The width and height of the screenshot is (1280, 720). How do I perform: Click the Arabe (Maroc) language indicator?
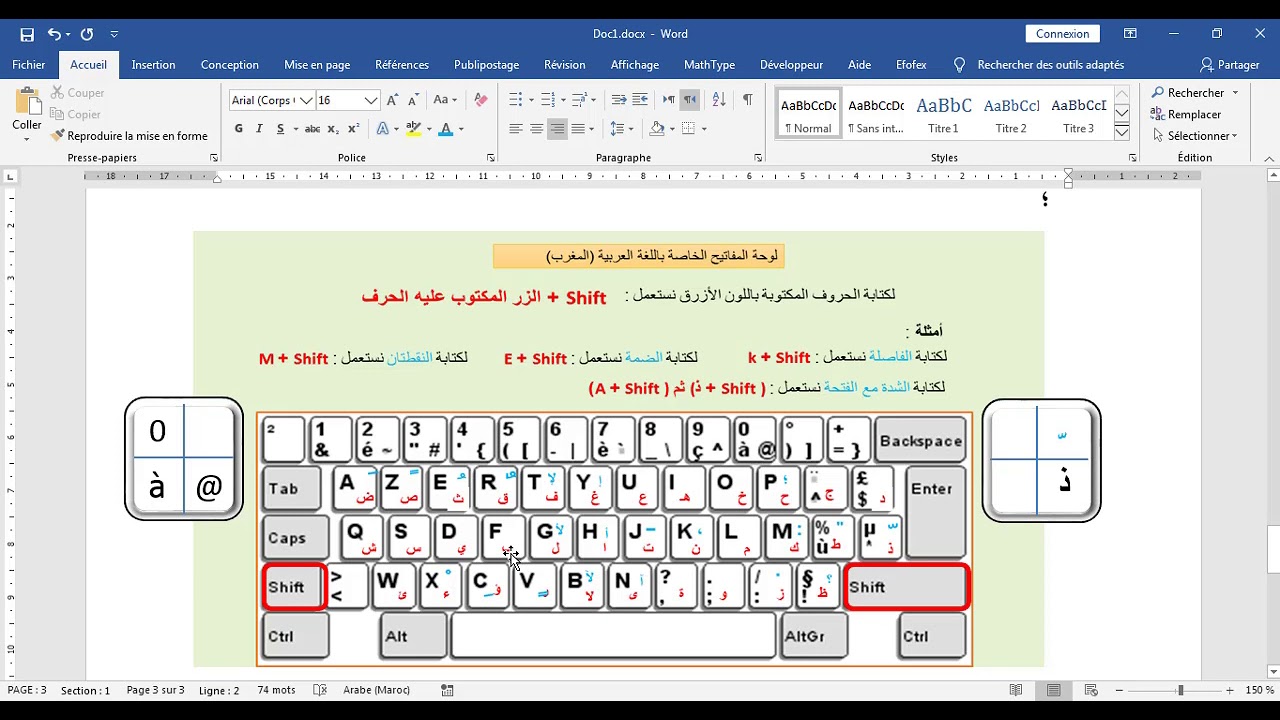pos(376,690)
